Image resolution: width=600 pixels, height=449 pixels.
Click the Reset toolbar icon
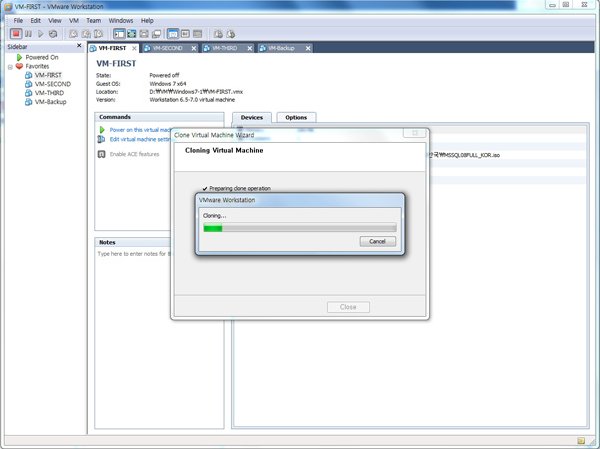53,34
